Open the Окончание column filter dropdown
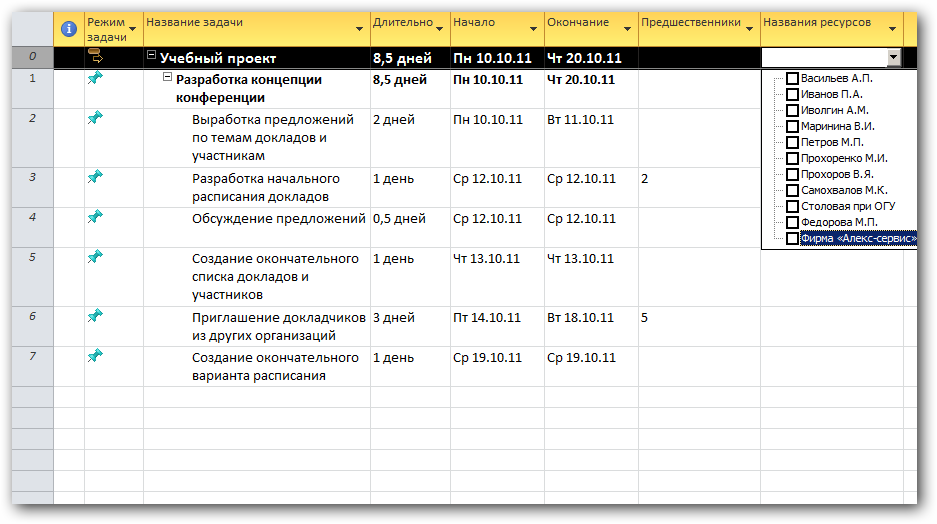 pos(627,29)
